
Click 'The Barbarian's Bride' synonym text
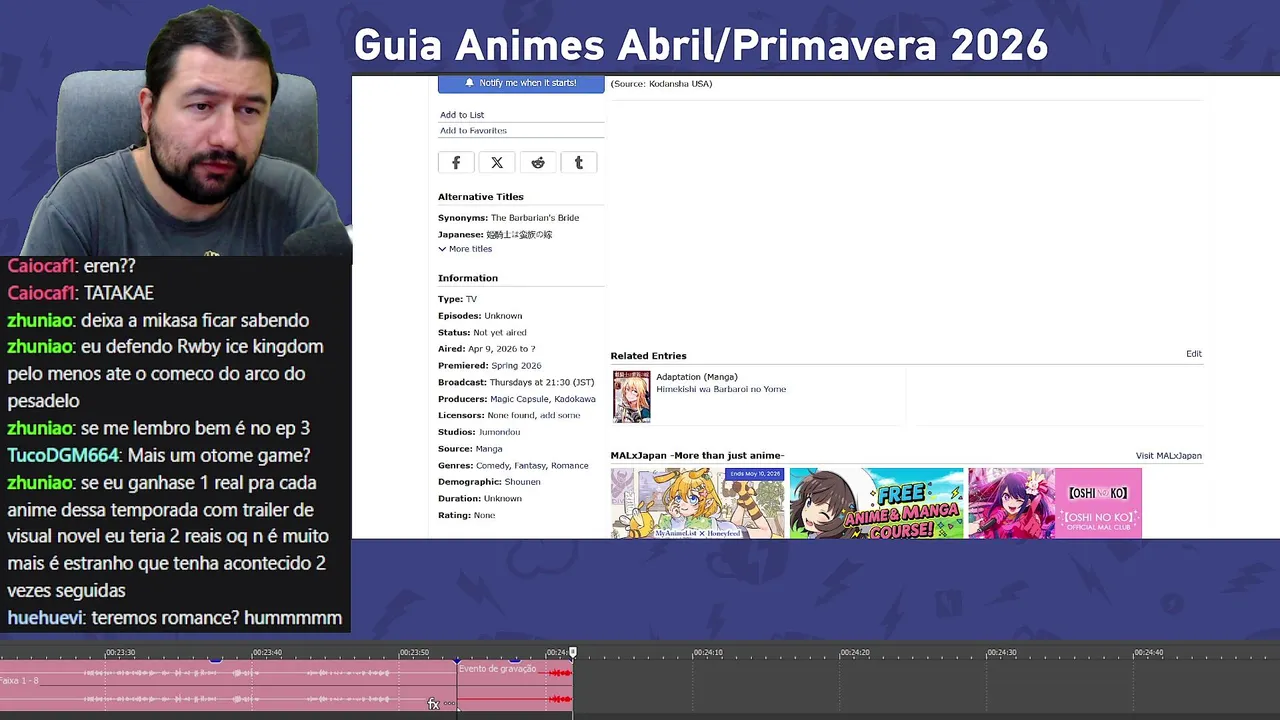tap(535, 218)
